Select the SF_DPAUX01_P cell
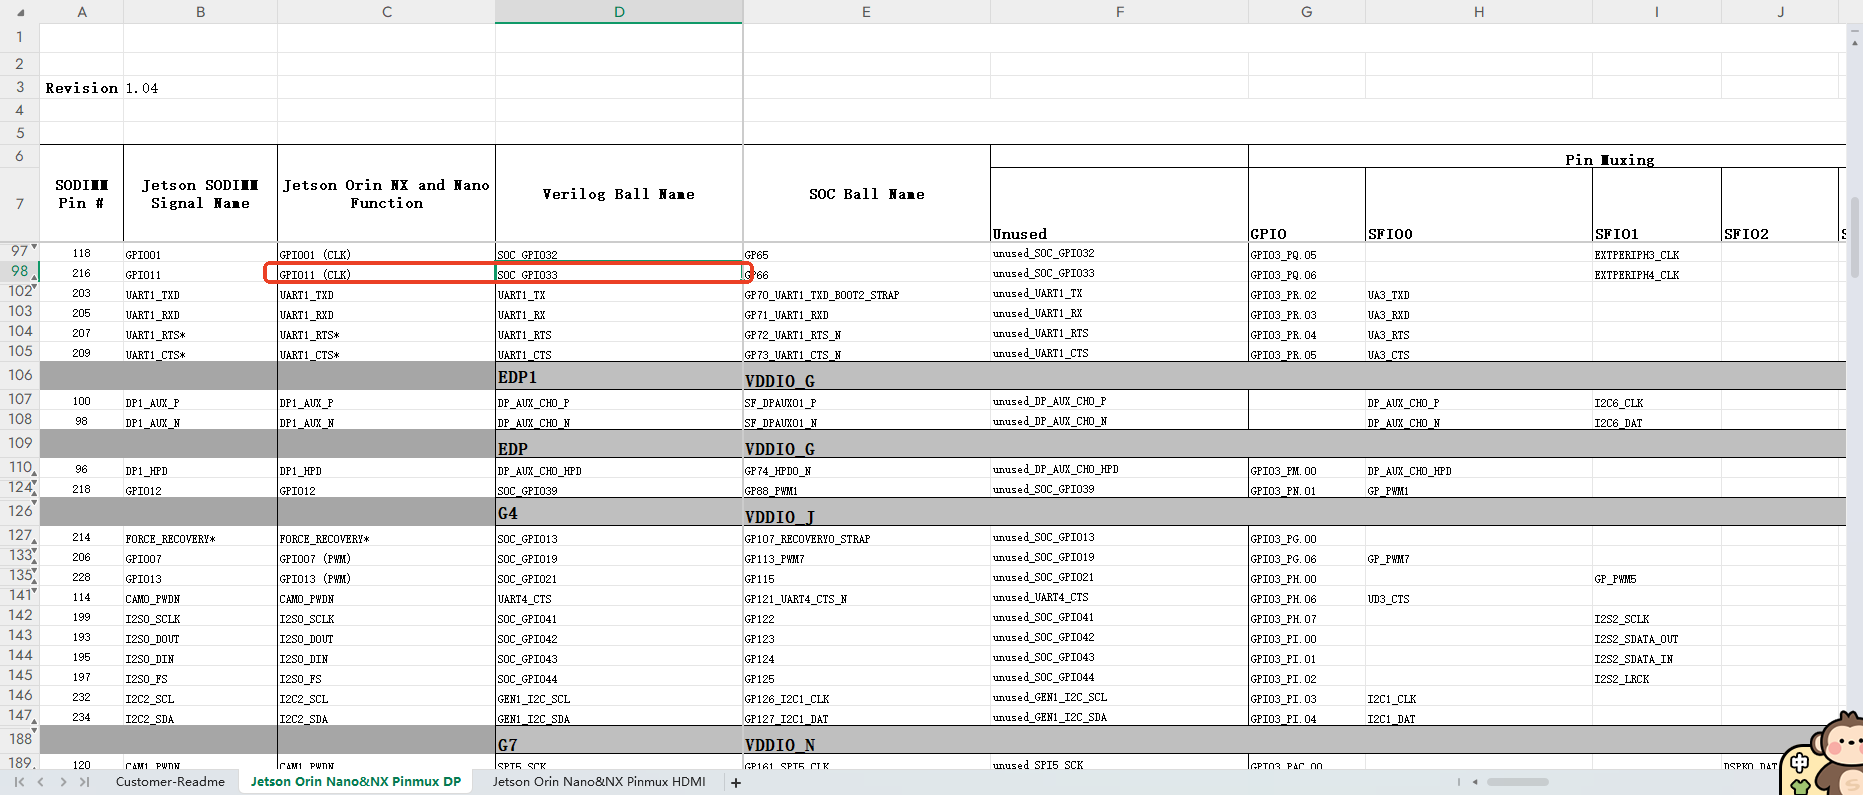The image size is (1863, 795). click(866, 402)
